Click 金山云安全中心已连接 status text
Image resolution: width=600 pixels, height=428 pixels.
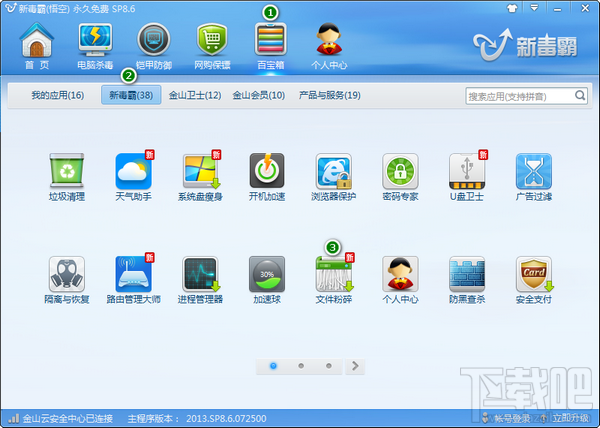click(x=68, y=418)
